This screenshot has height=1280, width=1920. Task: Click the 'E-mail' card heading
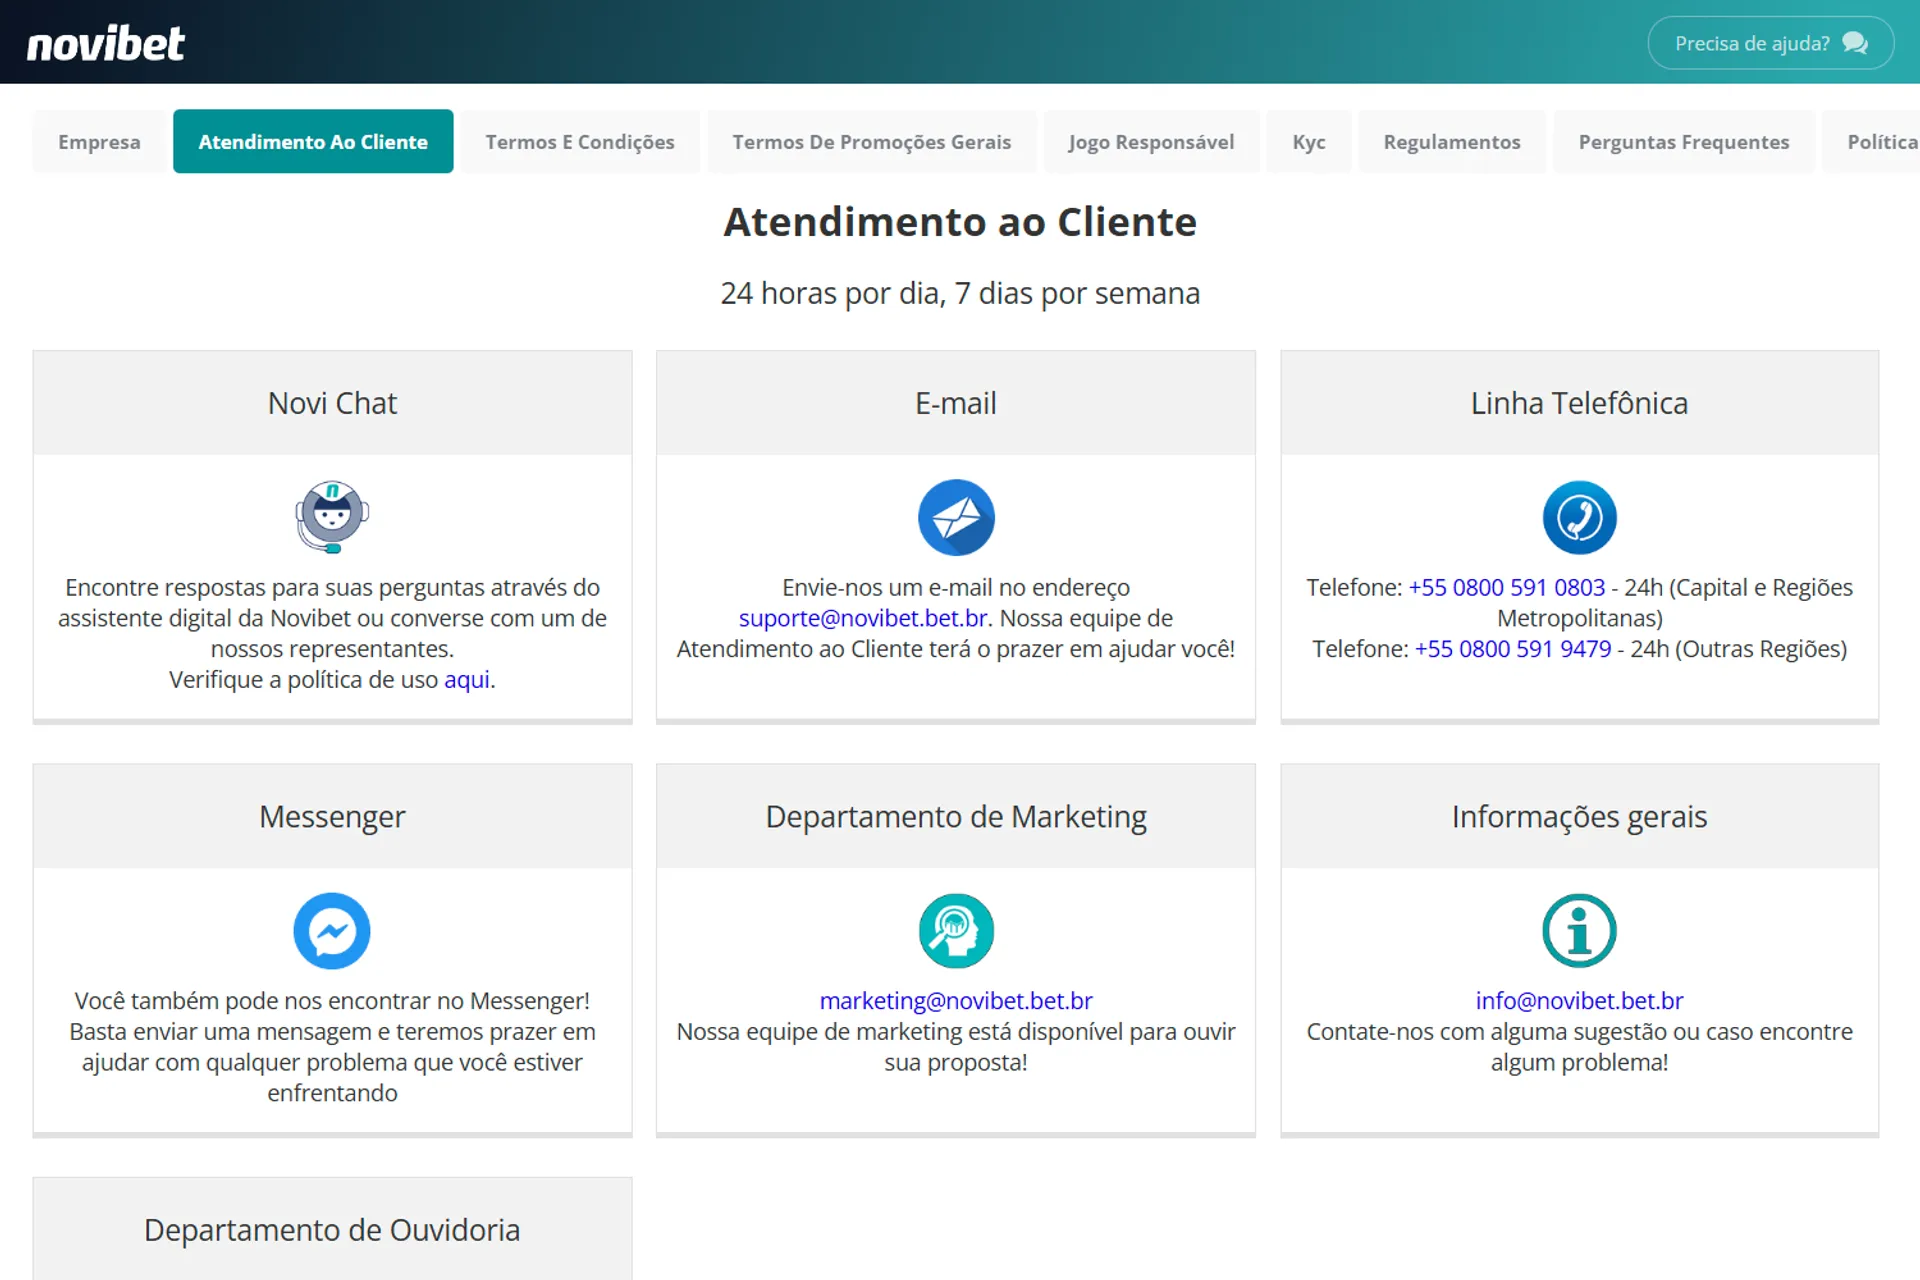coord(956,403)
